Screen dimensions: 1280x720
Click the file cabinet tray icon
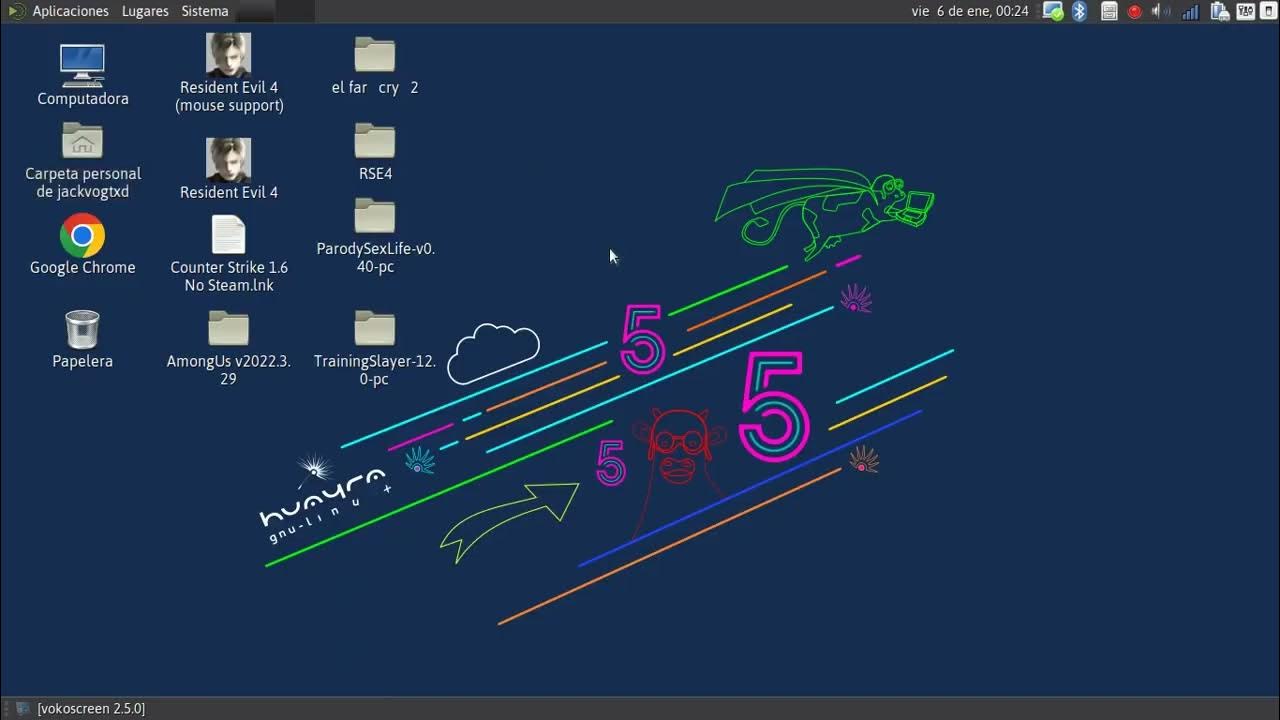[x=1109, y=11]
